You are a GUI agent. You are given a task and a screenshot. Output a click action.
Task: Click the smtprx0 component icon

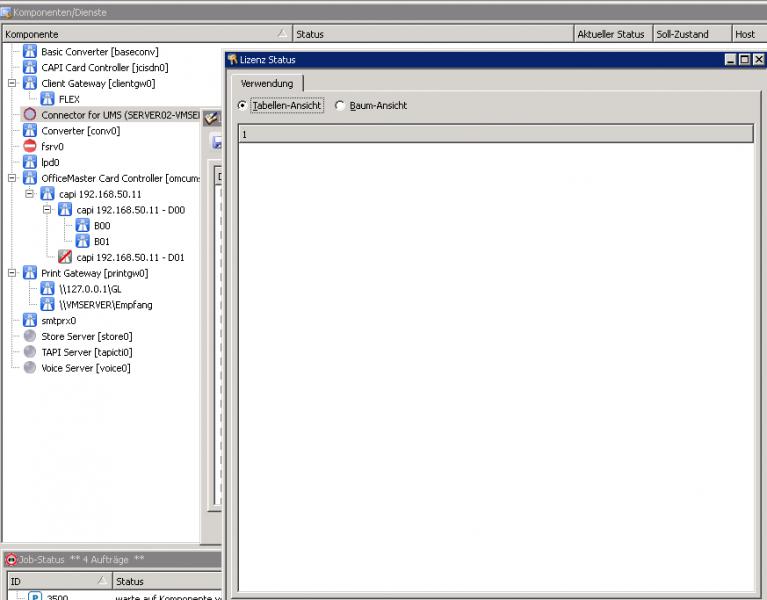(30, 321)
